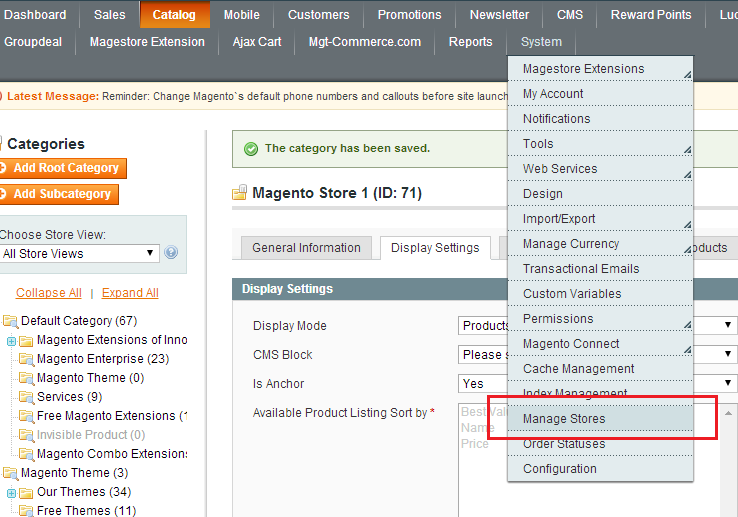
Task: Open the Magestore Extension menu
Action: click(147, 42)
